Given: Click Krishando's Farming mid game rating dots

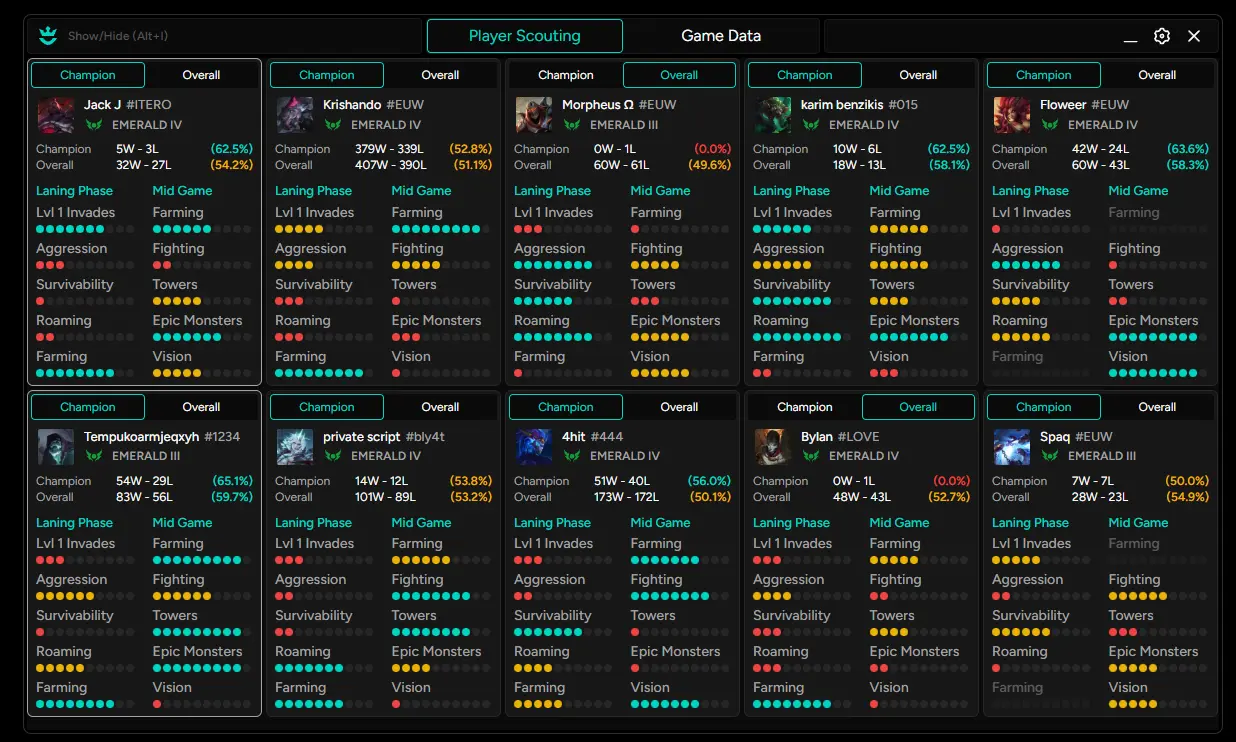Looking at the screenshot, I should click(436, 229).
